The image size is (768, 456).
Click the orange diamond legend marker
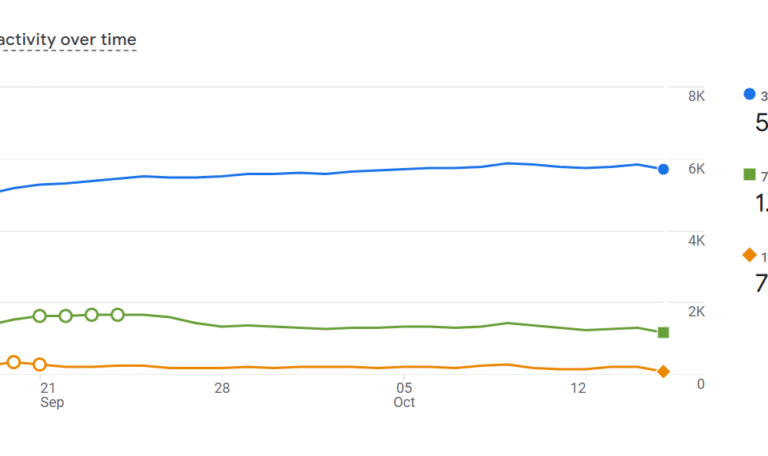point(749,255)
